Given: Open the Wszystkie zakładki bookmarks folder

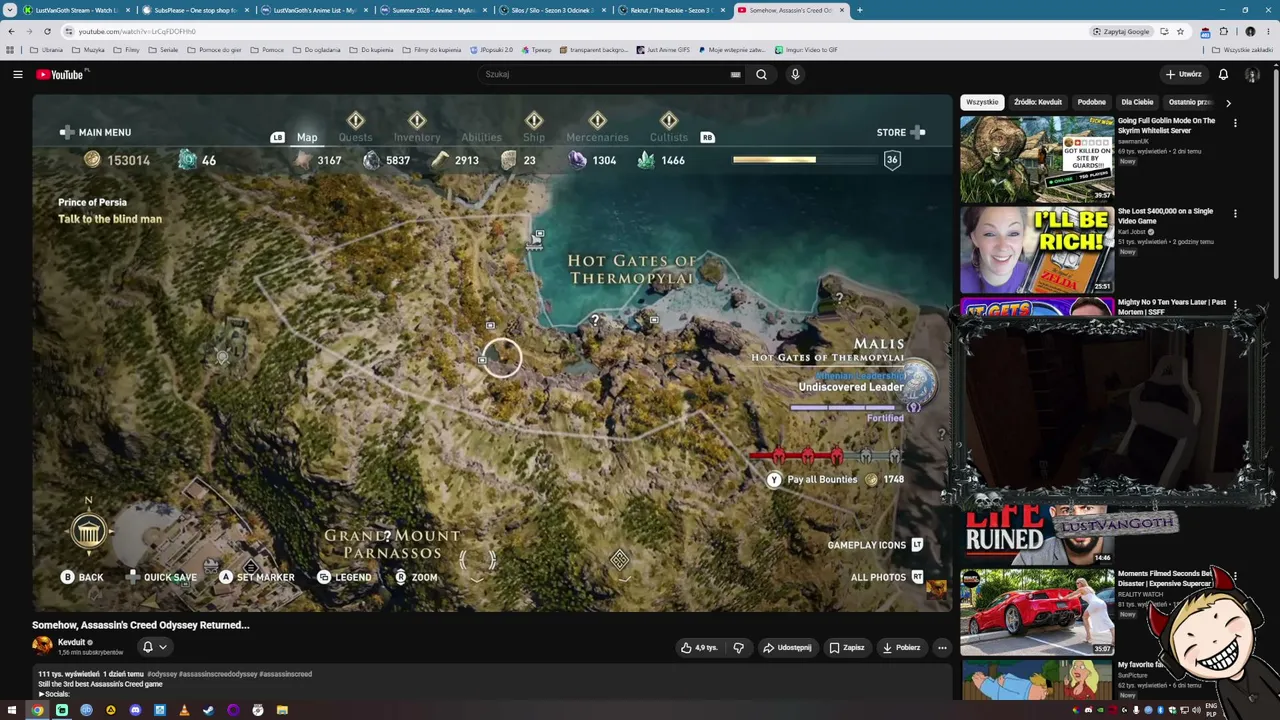Looking at the screenshot, I should [x=1243, y=50].
